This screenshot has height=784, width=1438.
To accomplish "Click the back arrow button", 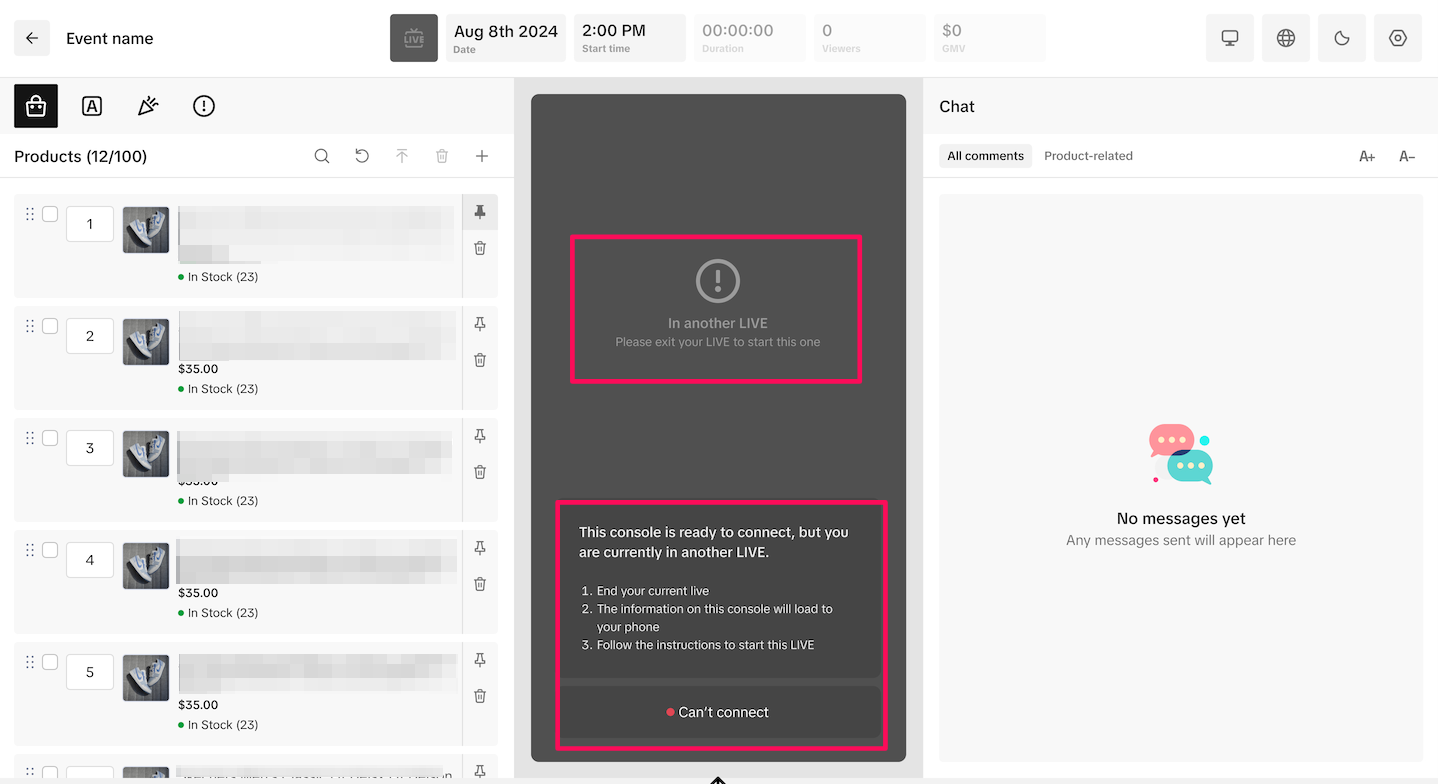I will (32, 38).
